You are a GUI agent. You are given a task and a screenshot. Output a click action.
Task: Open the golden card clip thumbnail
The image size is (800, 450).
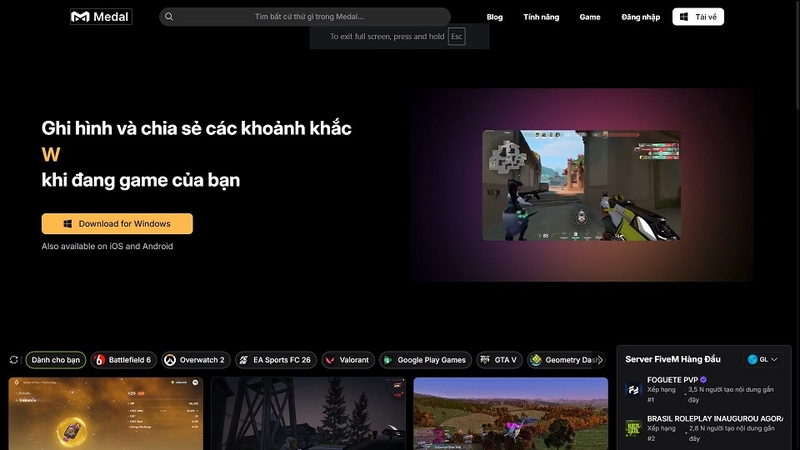[x=106, y=414]
